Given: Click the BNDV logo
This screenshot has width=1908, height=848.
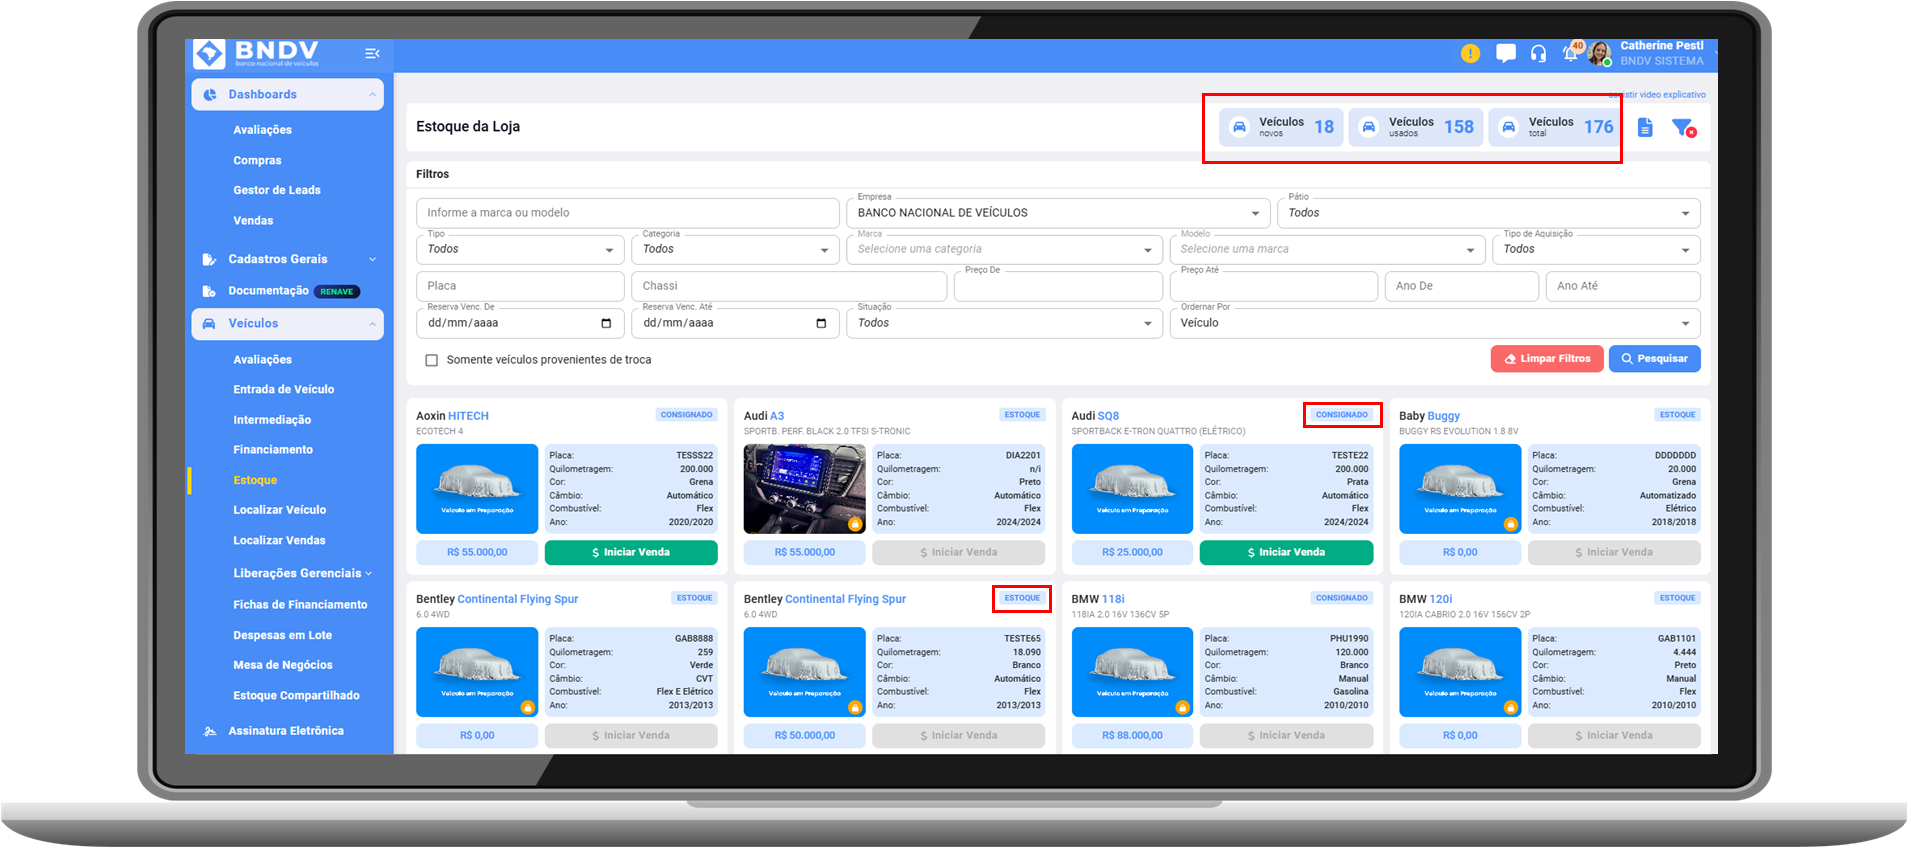Looking at the screenshot, I should pos(256,54).
